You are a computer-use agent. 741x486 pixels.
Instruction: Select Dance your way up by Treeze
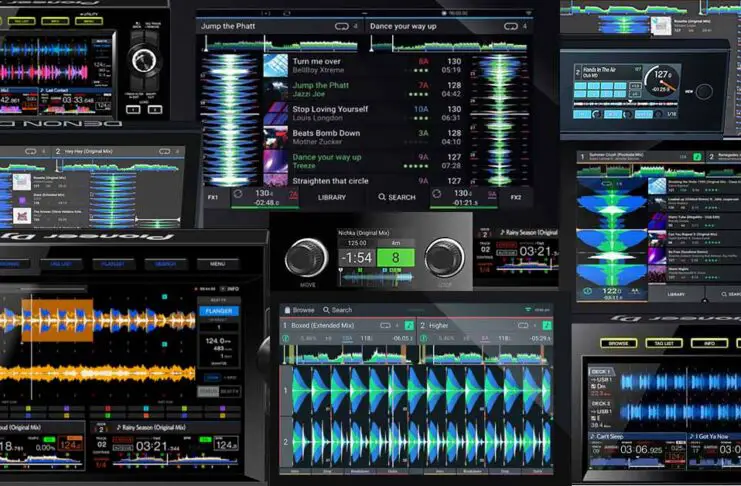[x=362, y=161]
